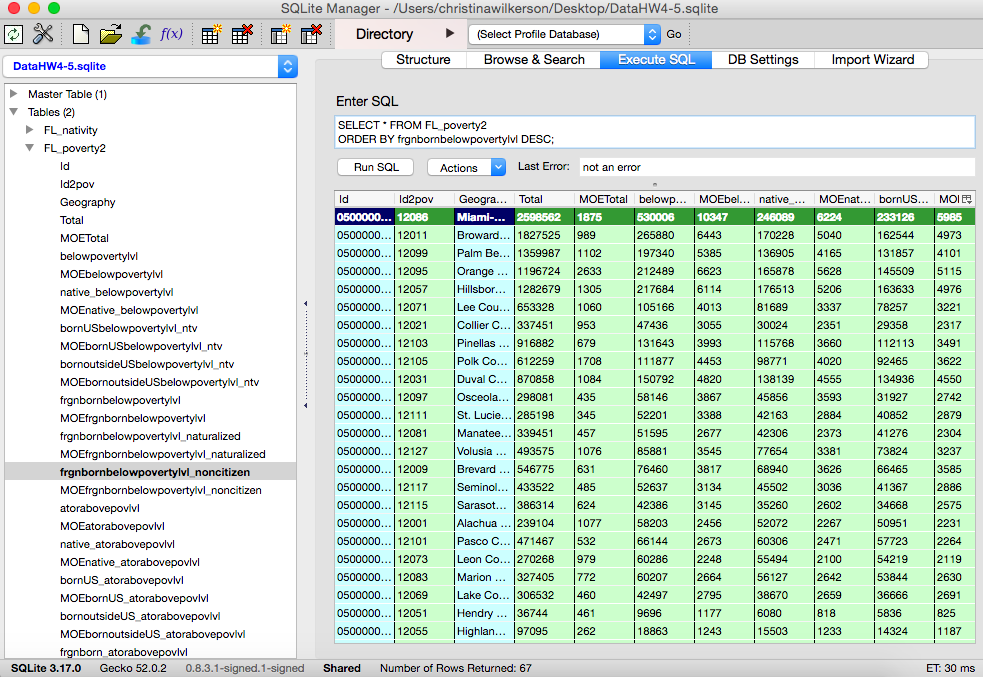Click the column picker icon in results header
This screenshot has height=677, width=983.
tap(967, 199)
